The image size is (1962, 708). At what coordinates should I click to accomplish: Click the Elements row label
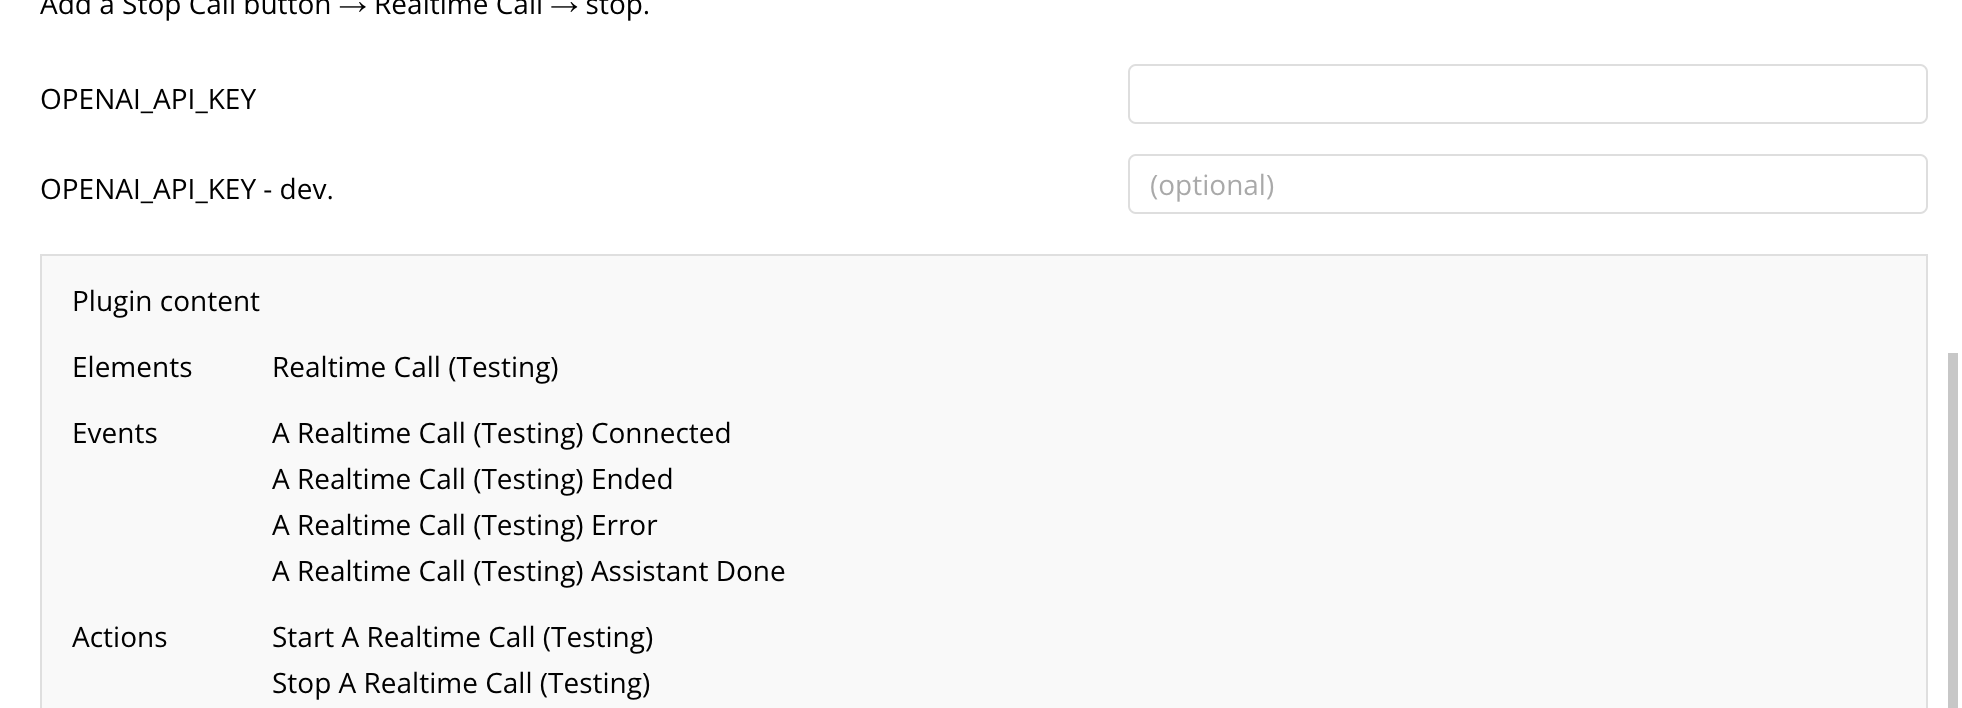tap(131, 368)
